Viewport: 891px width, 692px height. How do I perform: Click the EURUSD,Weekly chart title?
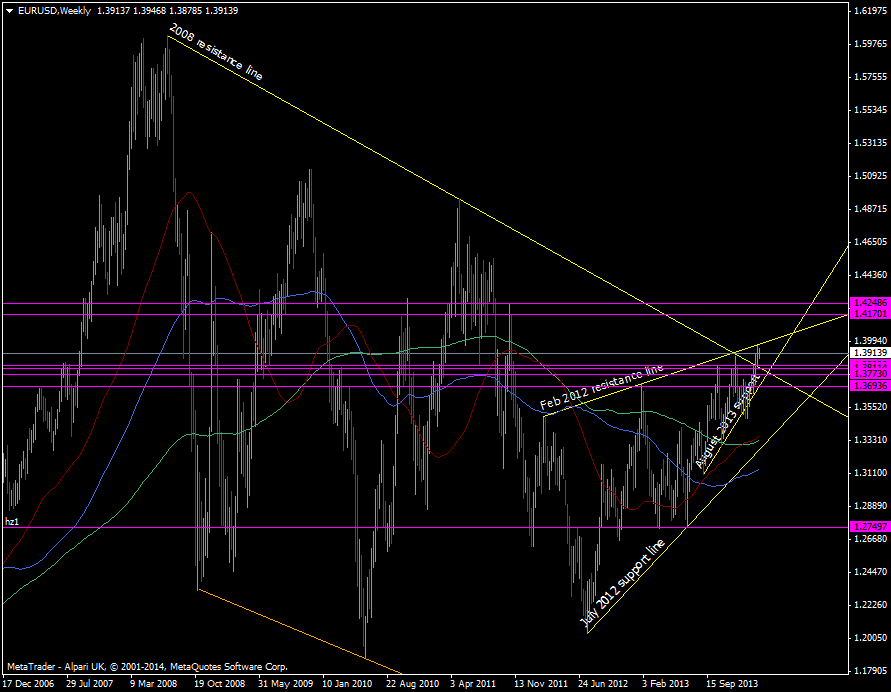pyautogui.click(x=54, y=10)
